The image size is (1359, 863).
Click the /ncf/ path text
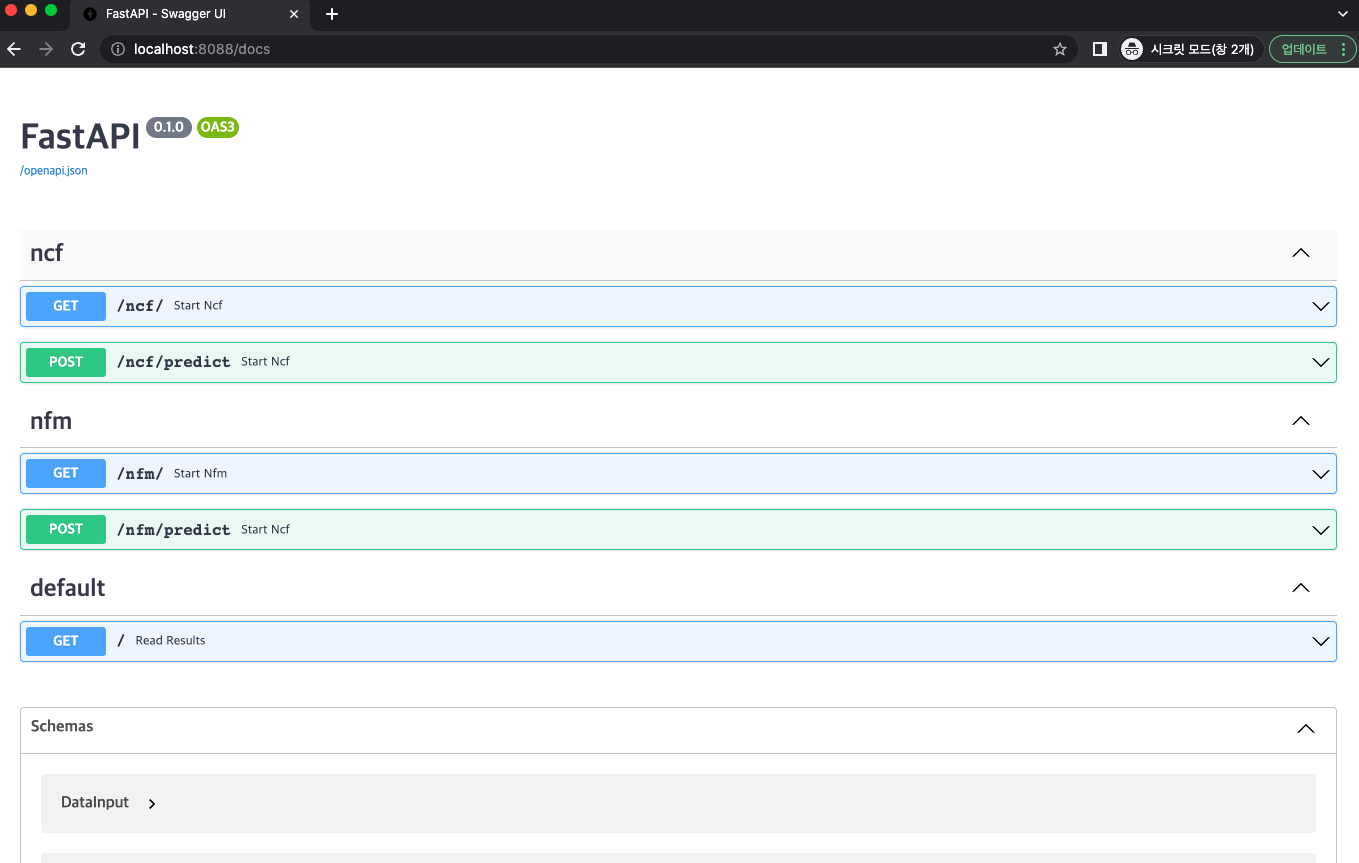coord(140,306)
